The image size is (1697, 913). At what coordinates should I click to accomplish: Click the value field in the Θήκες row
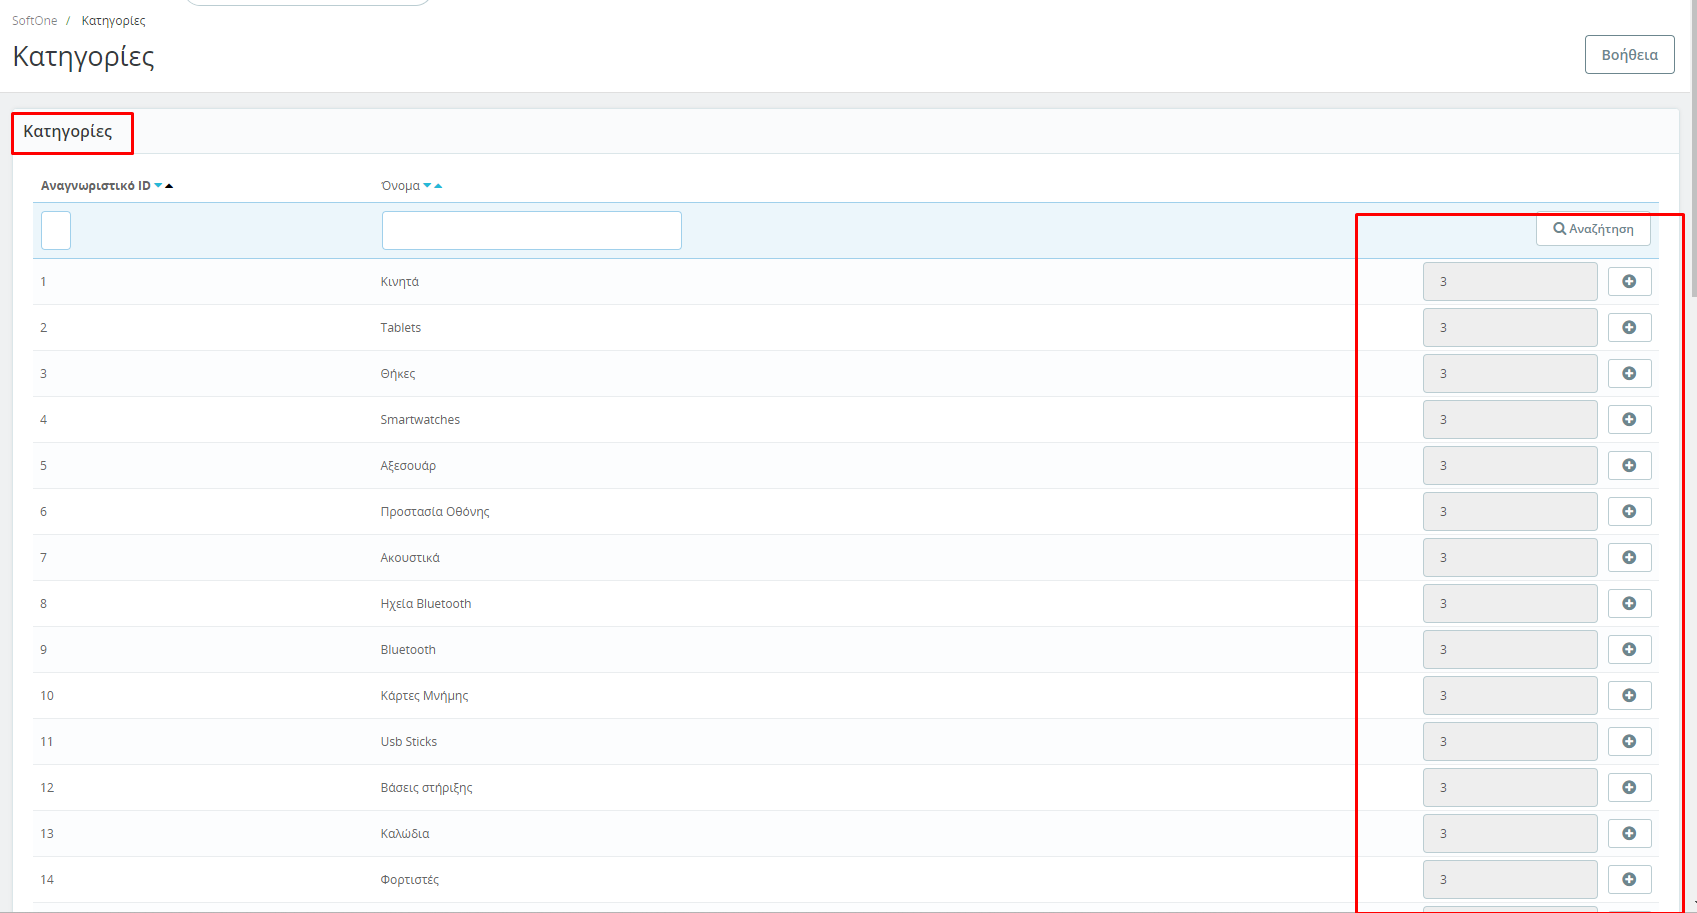tap(1510, 374)
